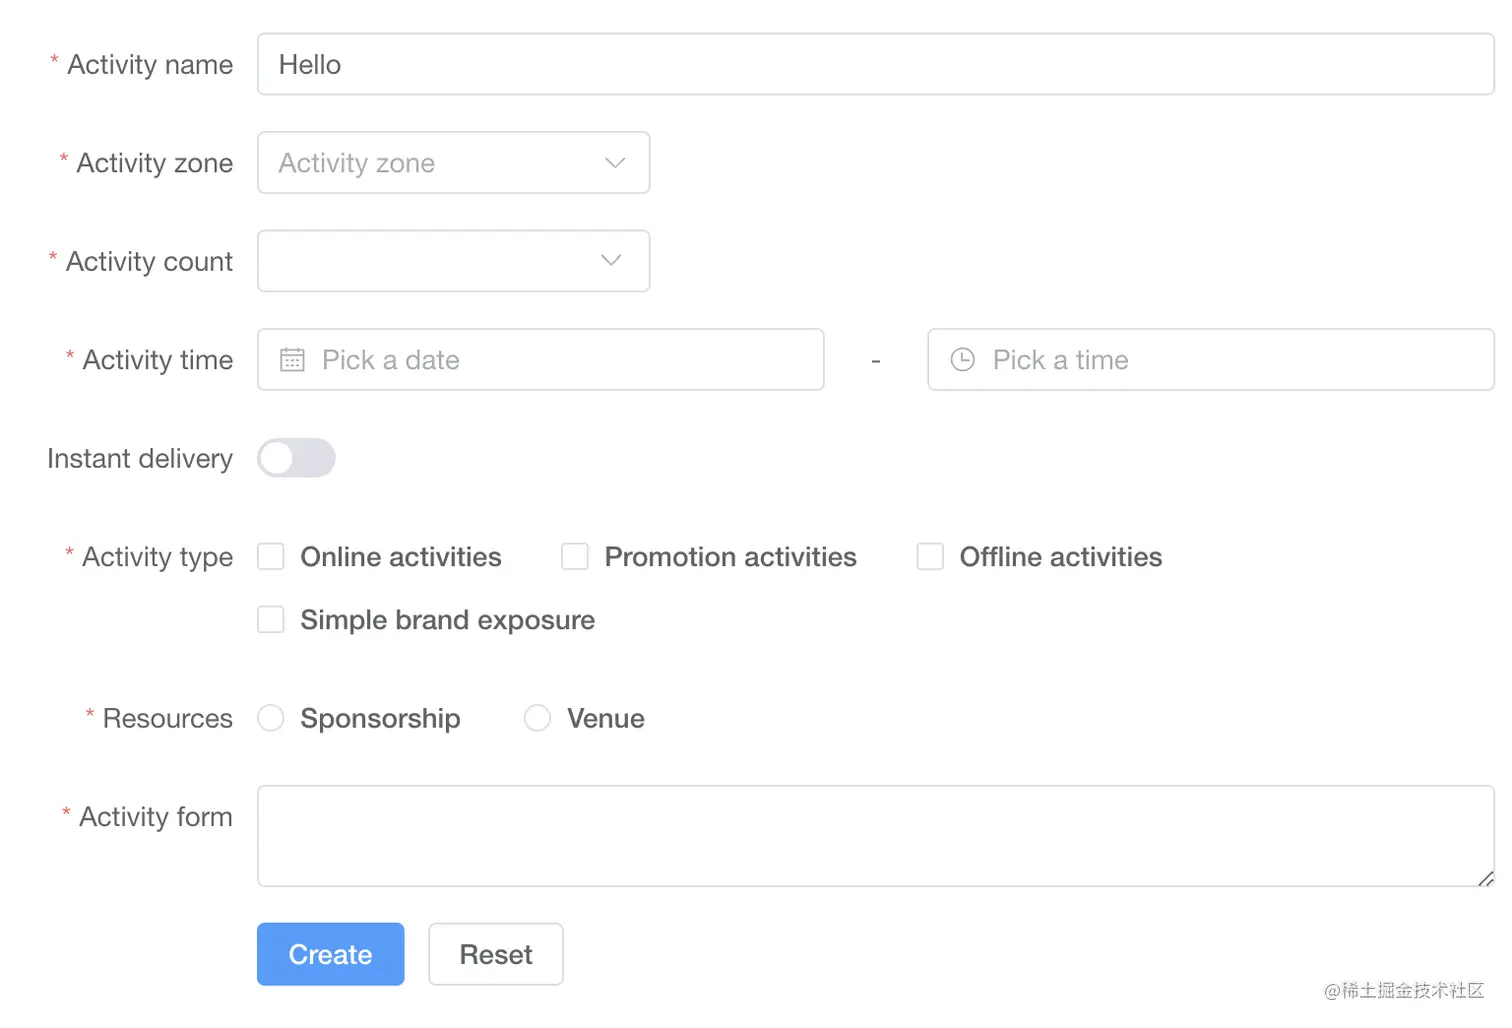The width and height of the screenshot is (1512, 1028).
Task: Select the Sponsorship radio button
Action: pyautogui.click(x=271, y=718)
